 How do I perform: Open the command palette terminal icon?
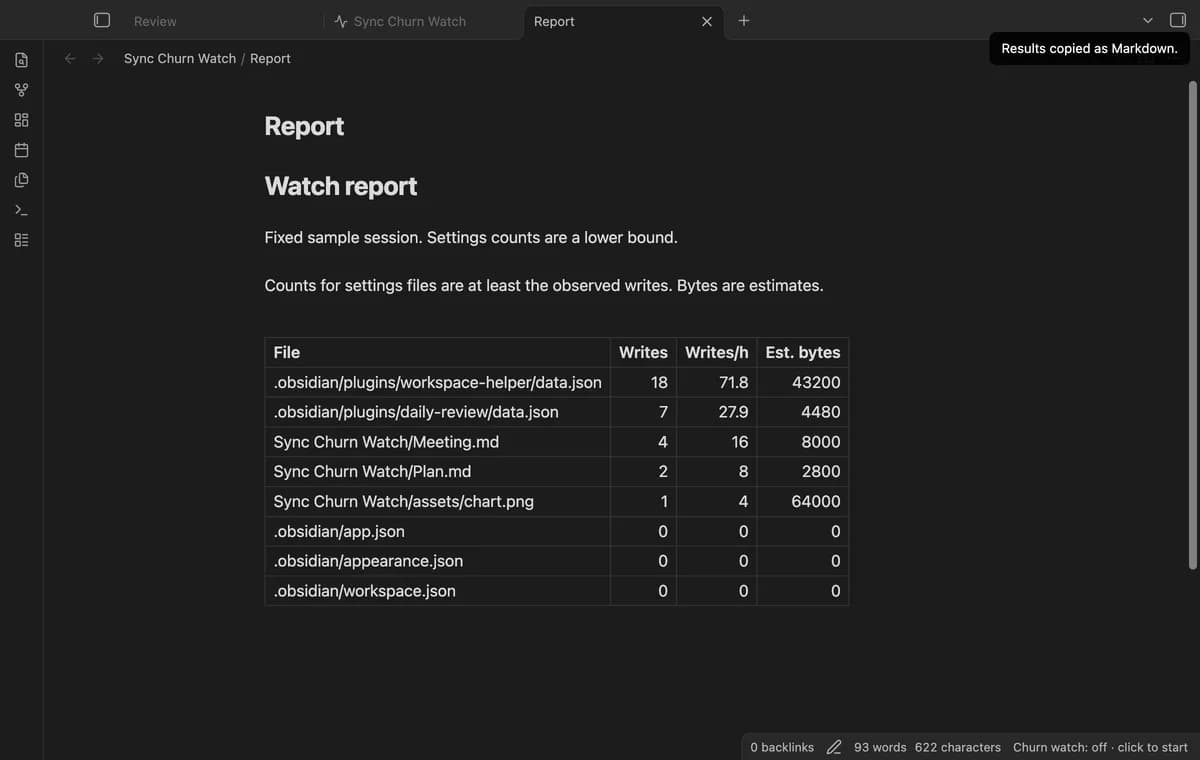pyautogui.click(x=21, y=210)
